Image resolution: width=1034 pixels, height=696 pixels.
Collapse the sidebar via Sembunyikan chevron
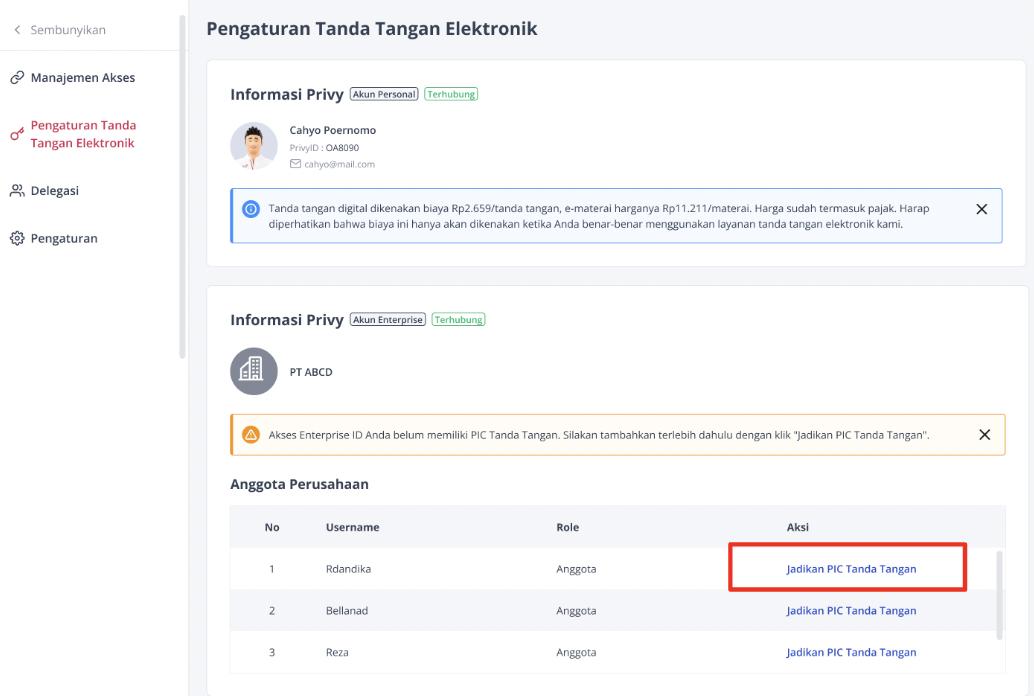(15, 29)
